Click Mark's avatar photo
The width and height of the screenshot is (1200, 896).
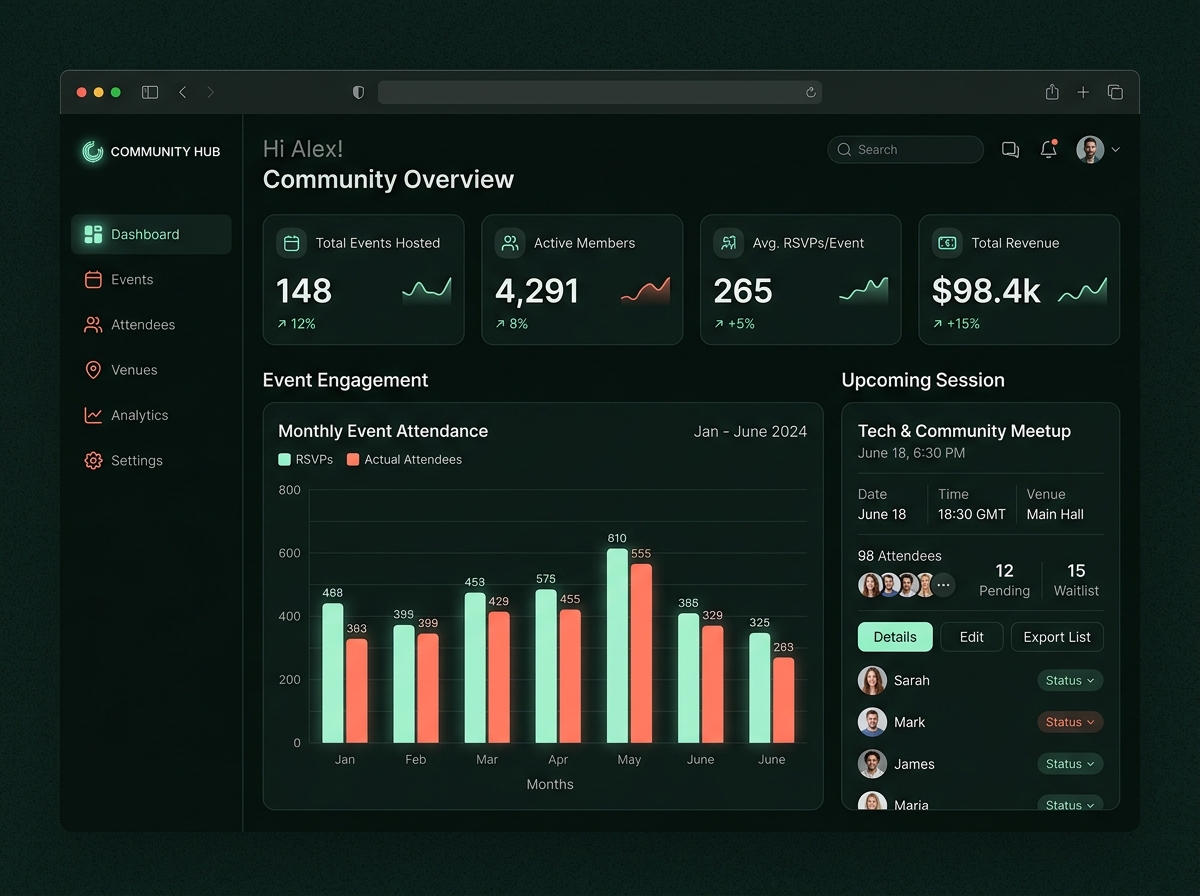872,722
